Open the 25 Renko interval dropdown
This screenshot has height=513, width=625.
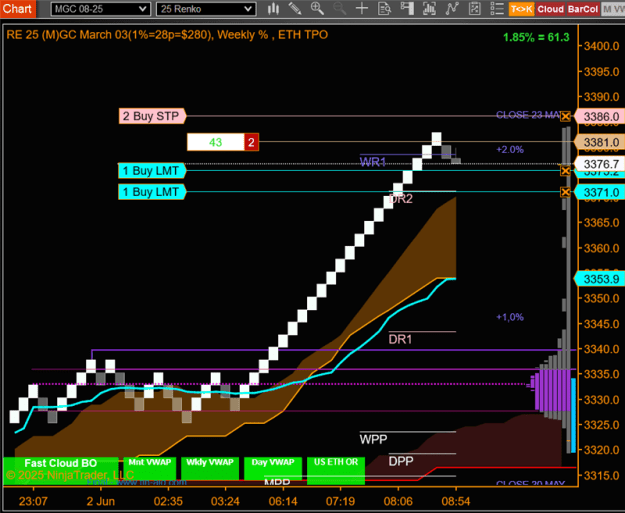pos(206,9)
